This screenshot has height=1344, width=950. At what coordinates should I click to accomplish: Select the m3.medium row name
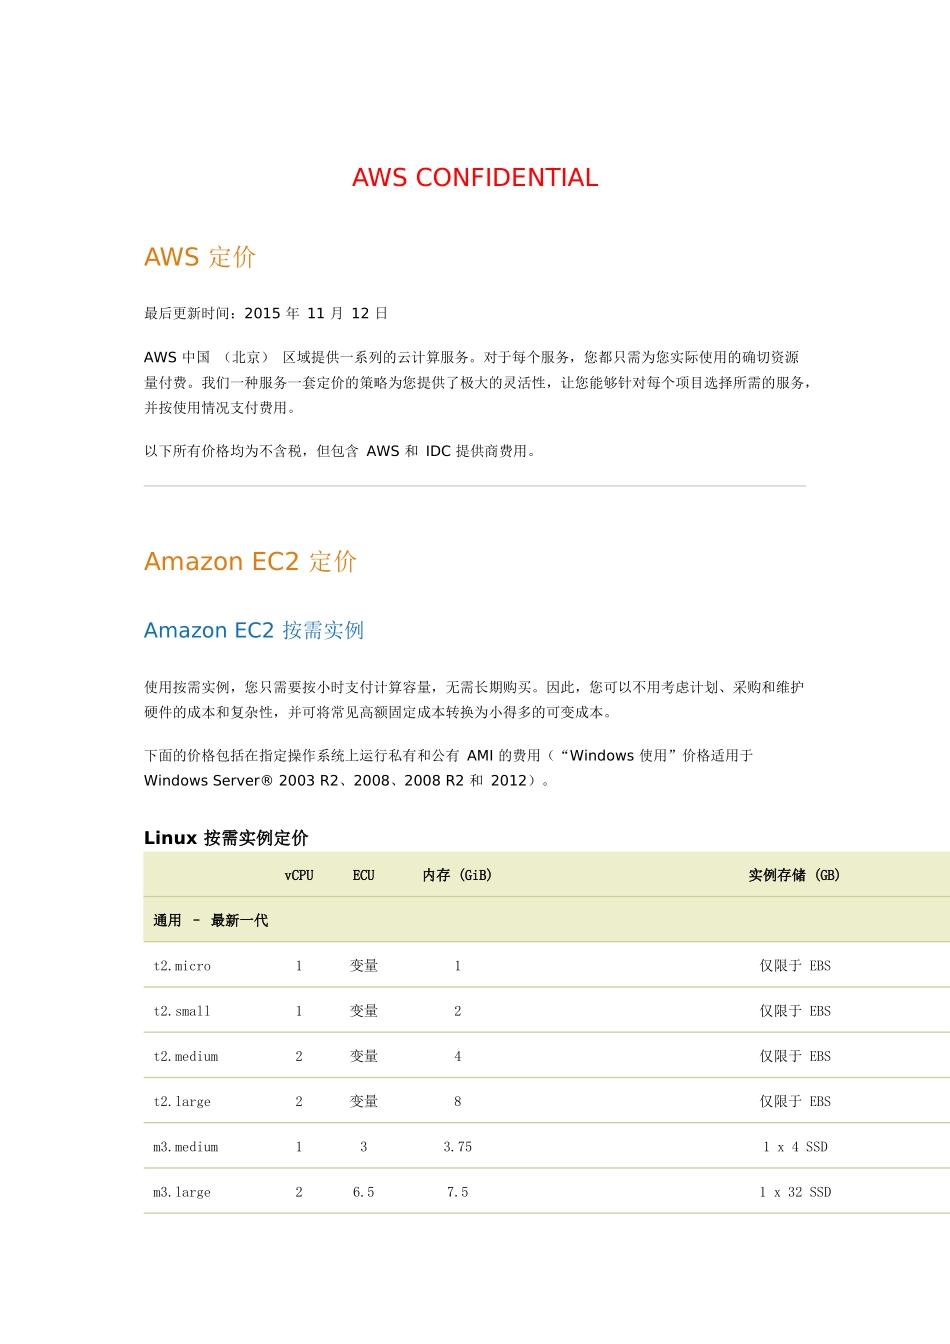[x=185, y=1147]
